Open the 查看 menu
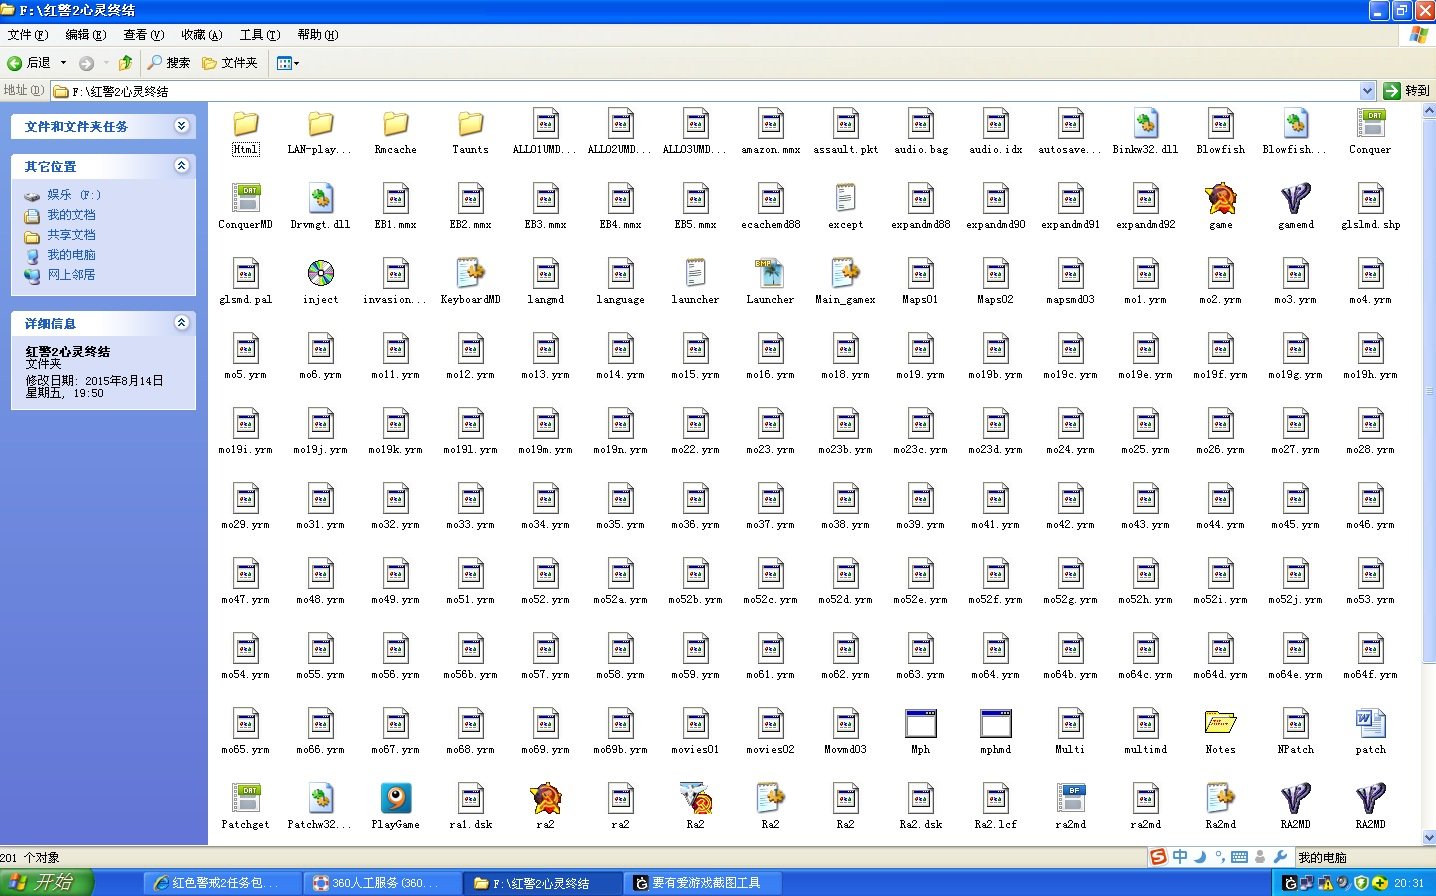Screen dimensions: 1436x896 143,35
